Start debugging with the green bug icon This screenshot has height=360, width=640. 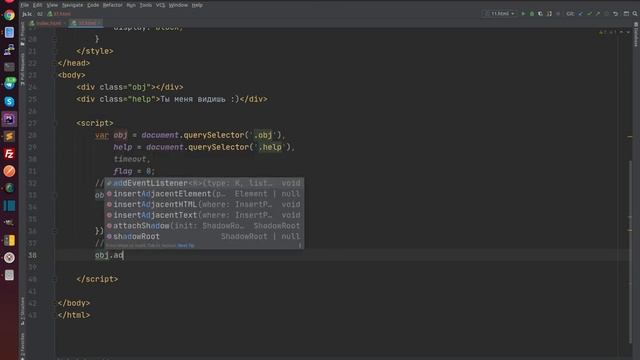point(531,14)
